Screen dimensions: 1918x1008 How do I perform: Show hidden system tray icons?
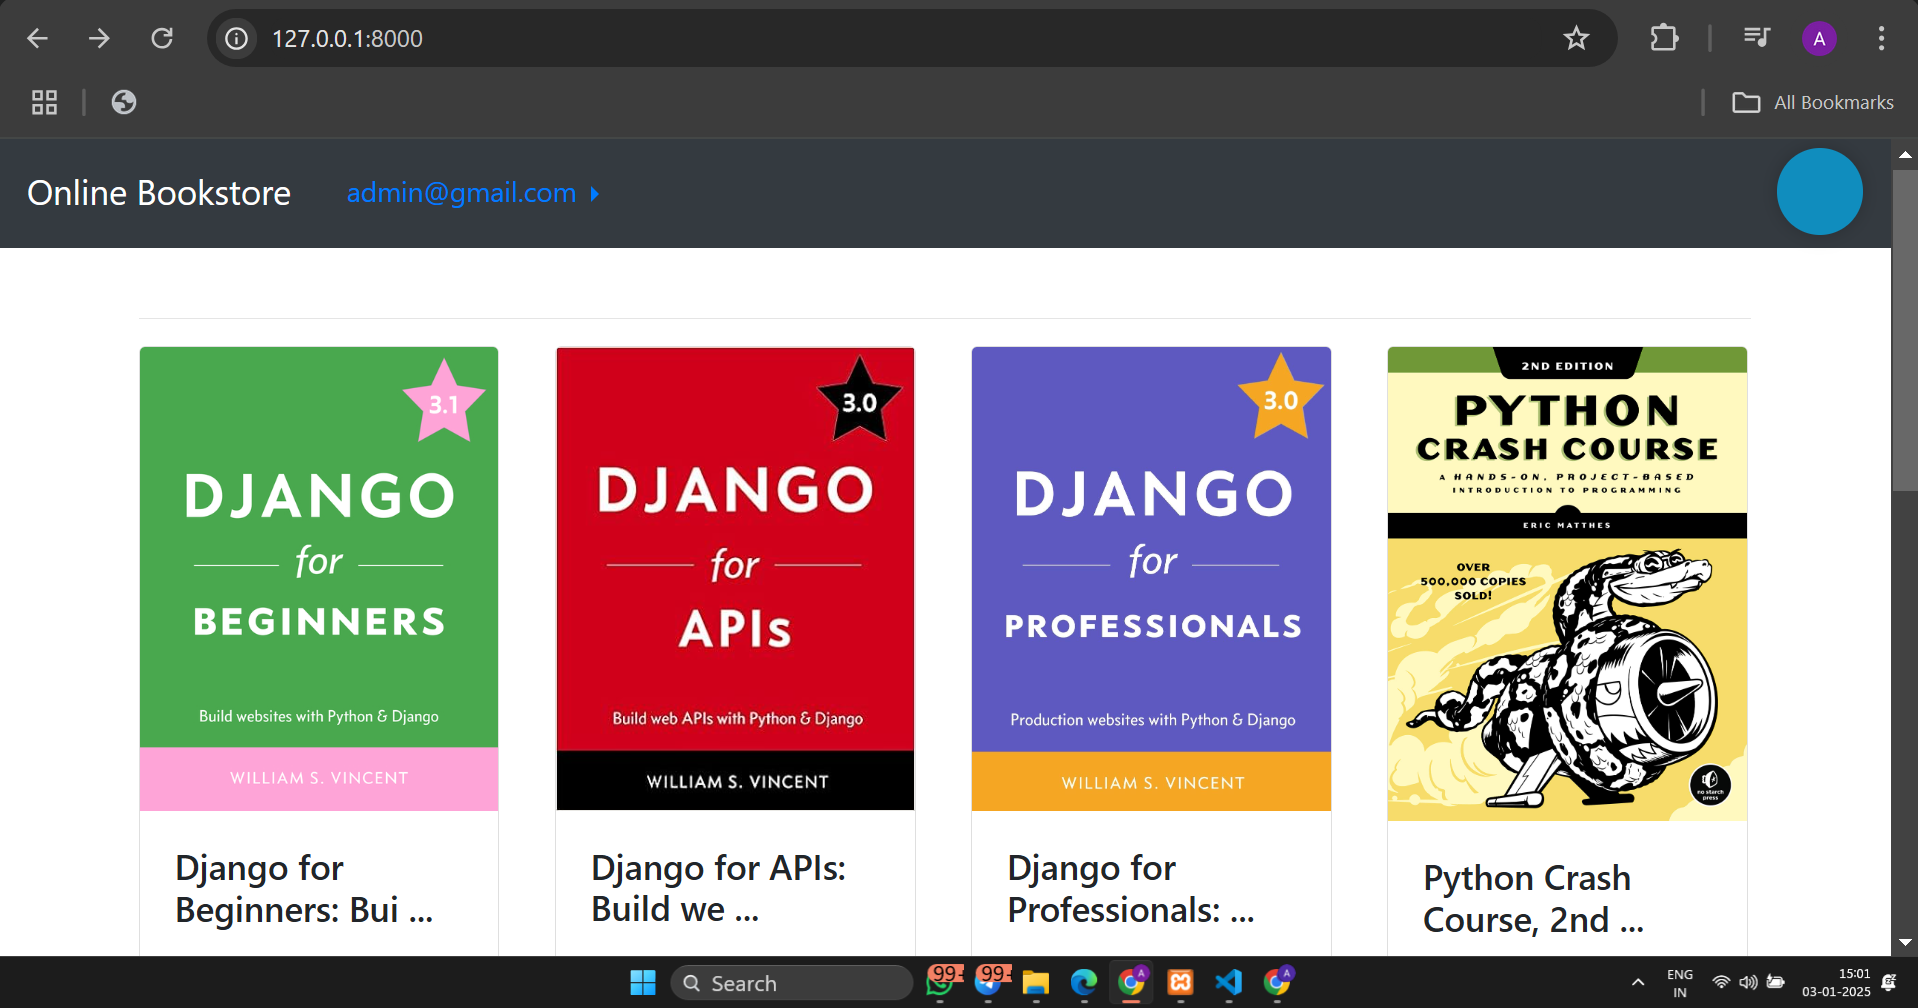click(x=1638, y=983)
